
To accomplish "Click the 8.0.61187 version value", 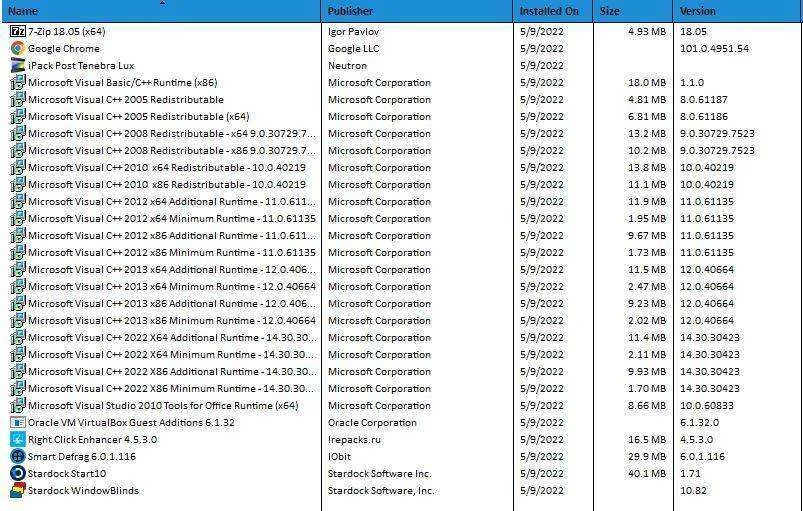I will (x=704, y=99).
